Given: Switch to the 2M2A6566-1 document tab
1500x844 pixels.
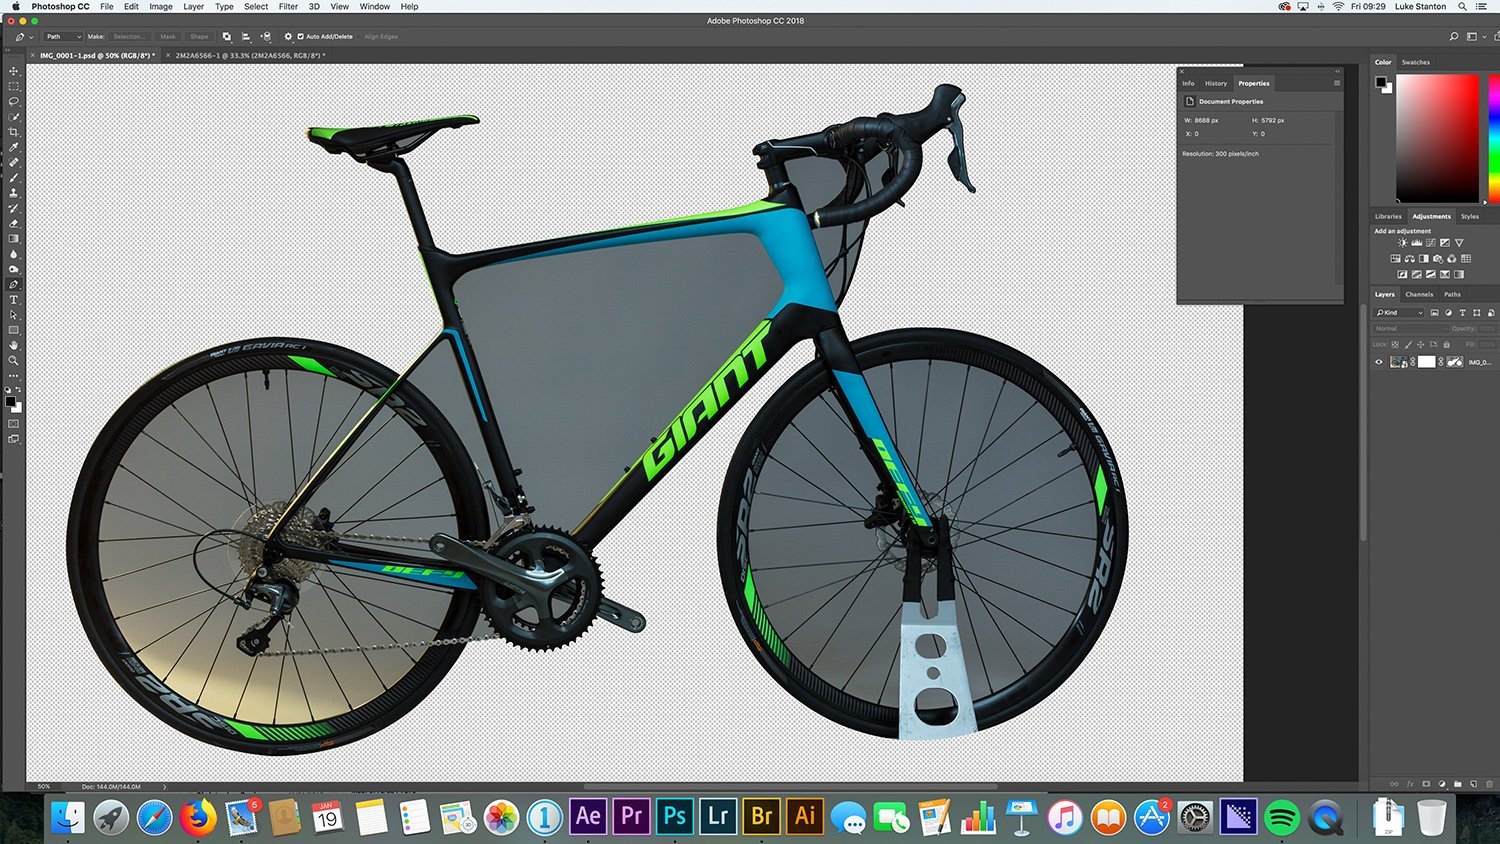Looking at the screenshot, I should (x=250, y=56).
